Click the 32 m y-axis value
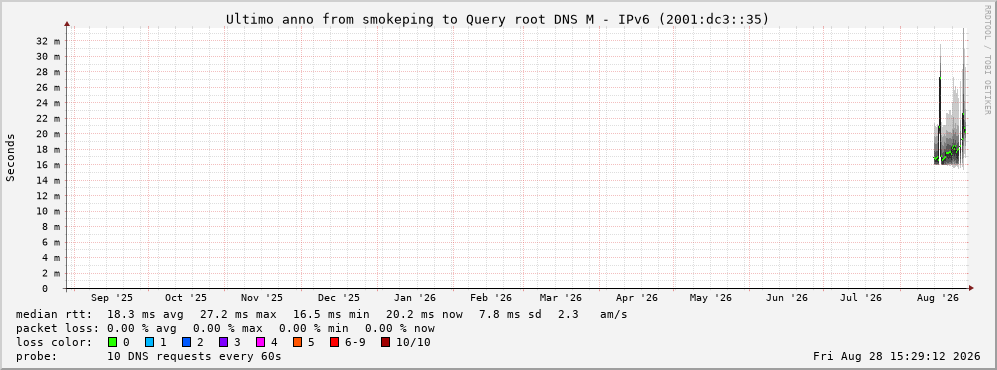Image resolution: width=997 pixels, height=370 pixels. point(49,41)
